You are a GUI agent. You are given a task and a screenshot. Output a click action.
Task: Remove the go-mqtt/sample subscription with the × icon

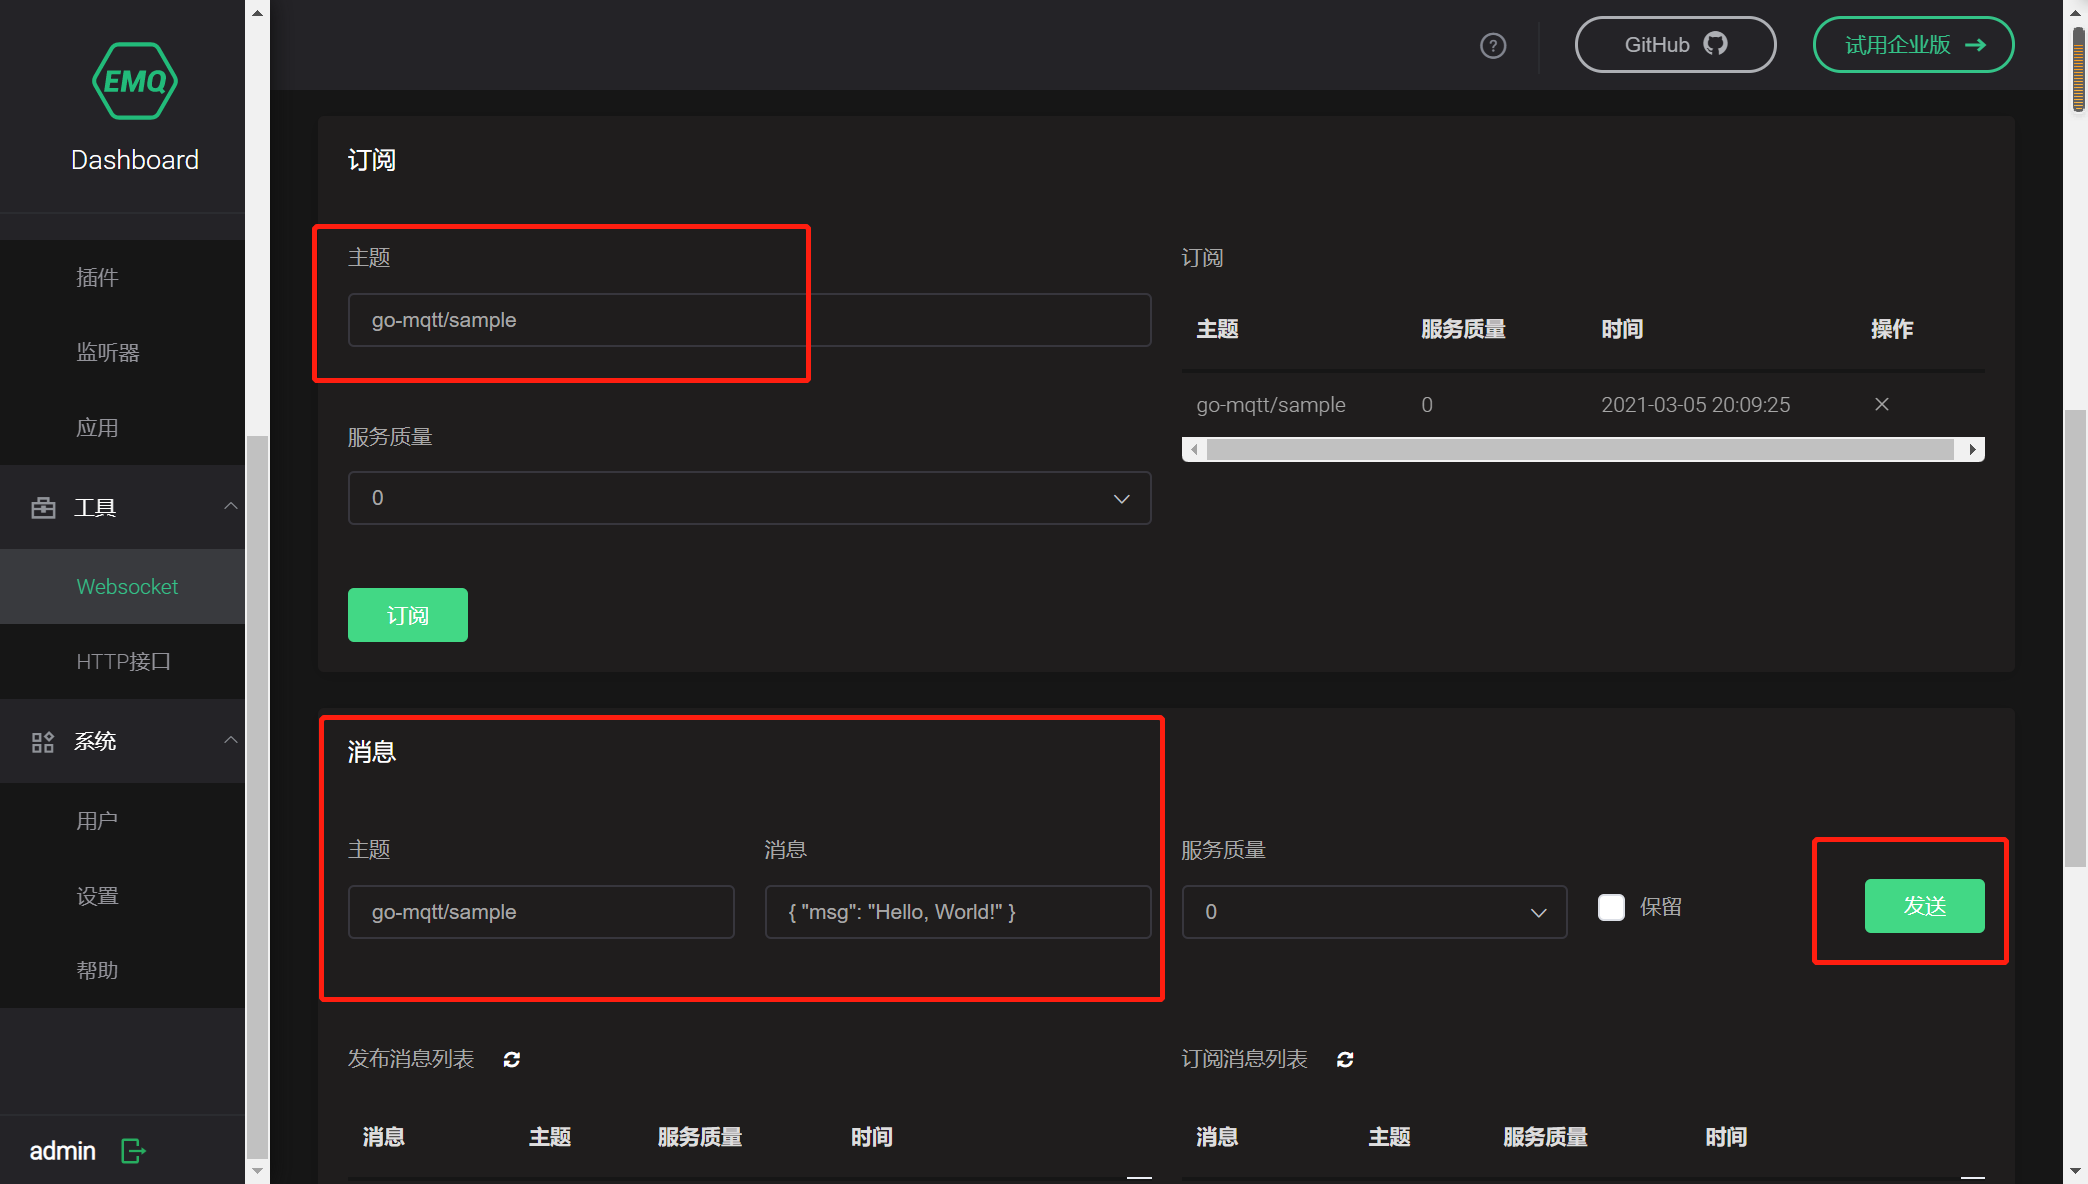[1881, 404]
